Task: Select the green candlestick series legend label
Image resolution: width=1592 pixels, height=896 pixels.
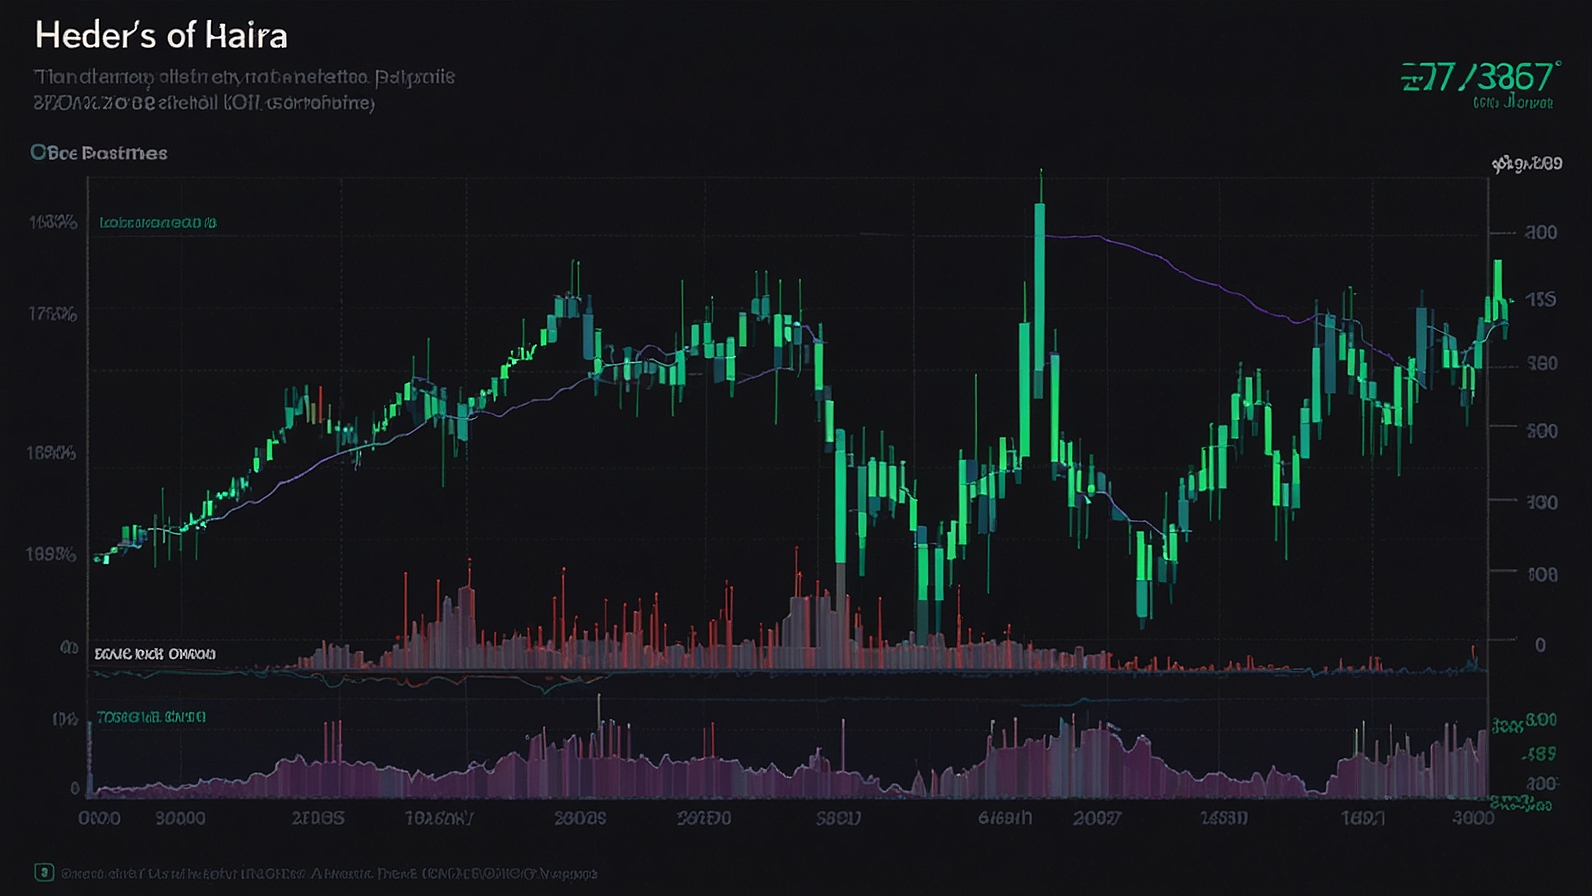Action: (x=158, y=222)
